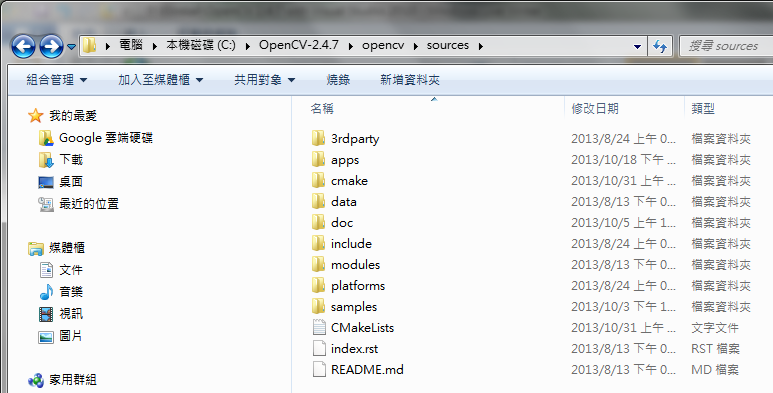Open the 音樂 library
Image resolution: width=773 pixels, height=393 pixels.
(71, 292)
